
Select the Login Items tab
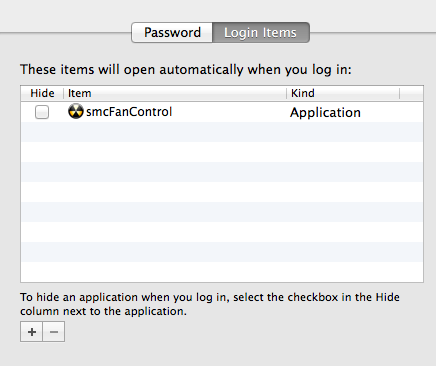[x=261, y=33]
